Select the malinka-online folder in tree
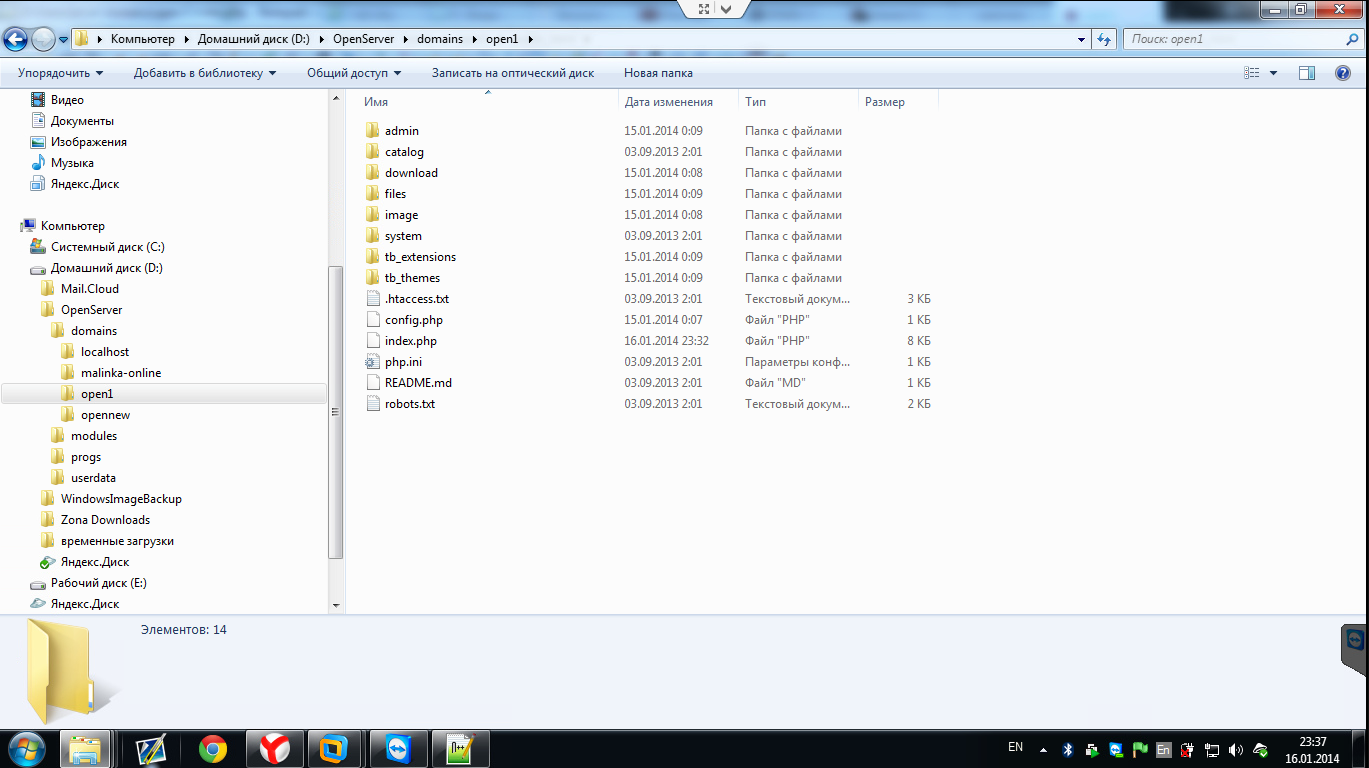The image size is (1369, 768). click(x=120, y=373)
